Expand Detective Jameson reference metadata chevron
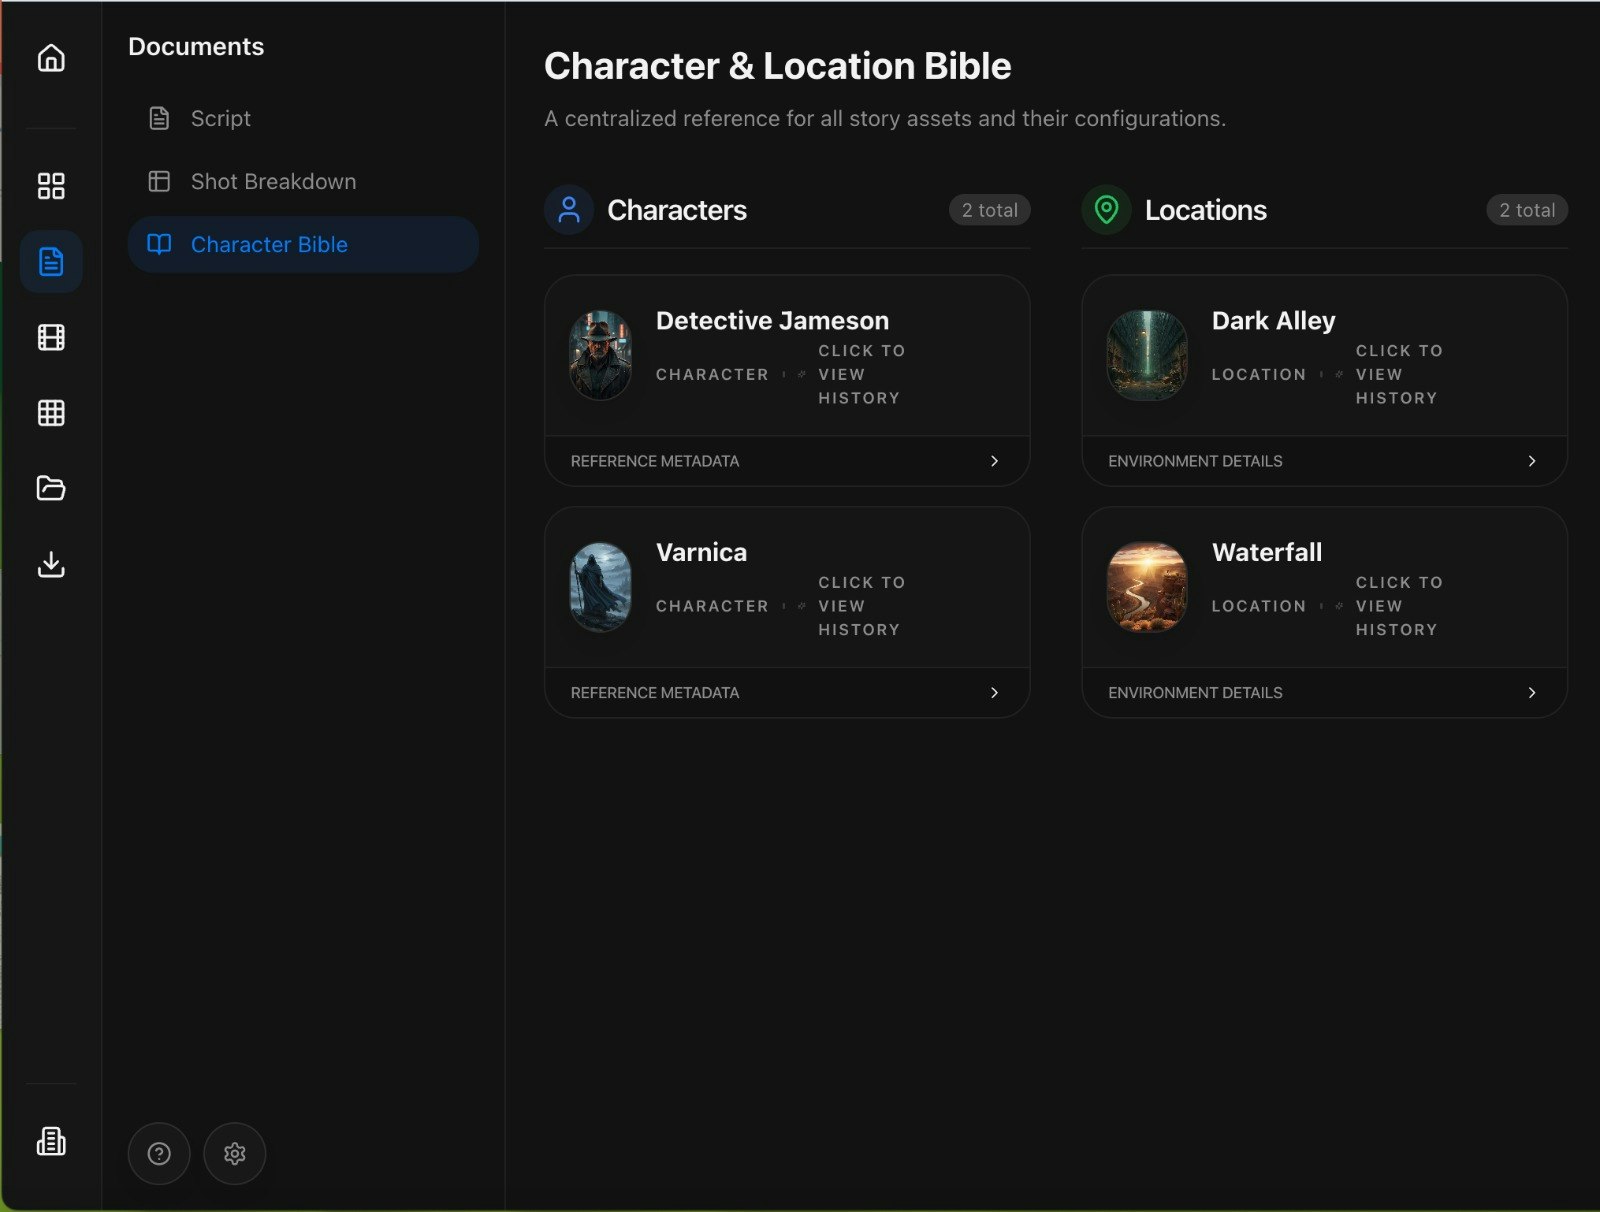Image resolution: width=1600 pixels, height=1212 pixels. 994,461
